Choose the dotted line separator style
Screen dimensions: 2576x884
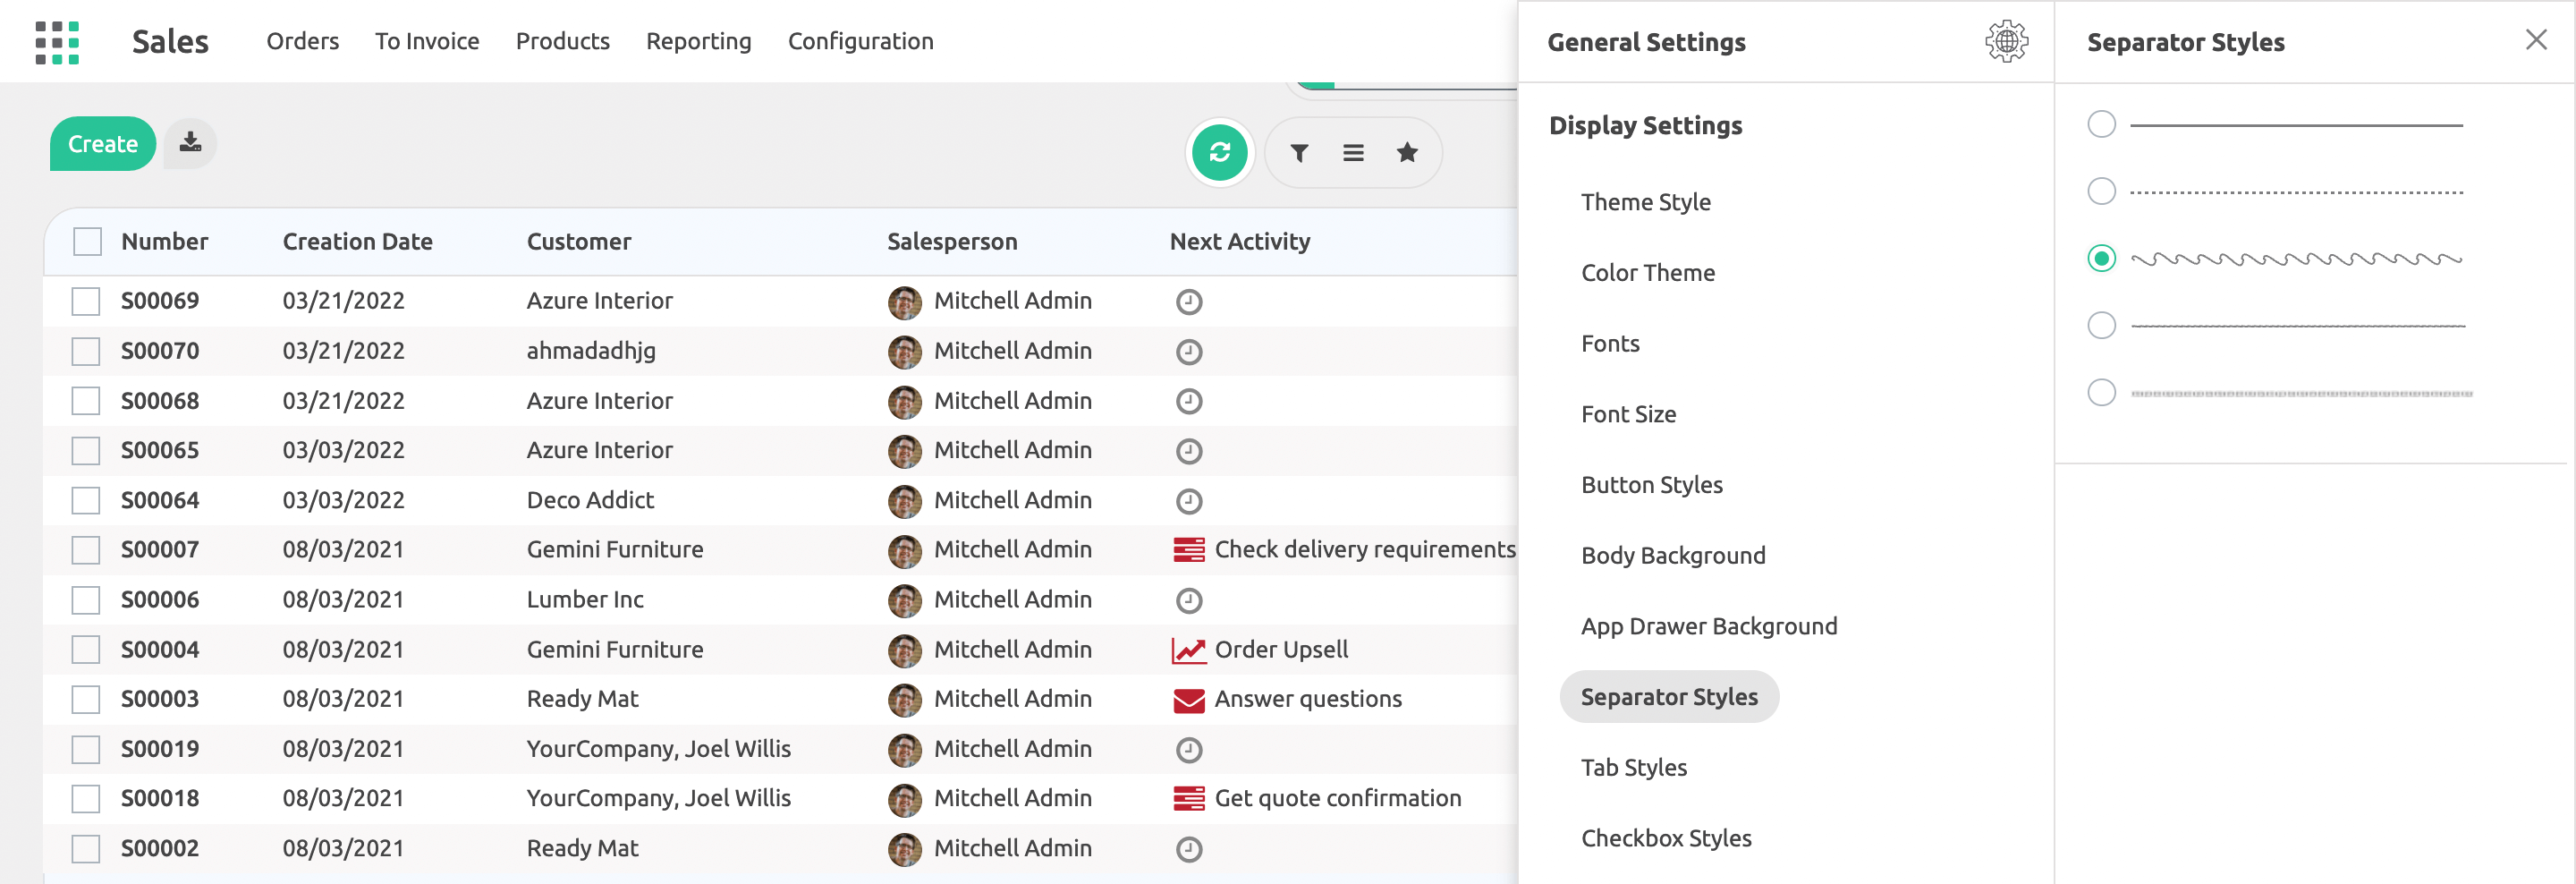point(2101,191)
